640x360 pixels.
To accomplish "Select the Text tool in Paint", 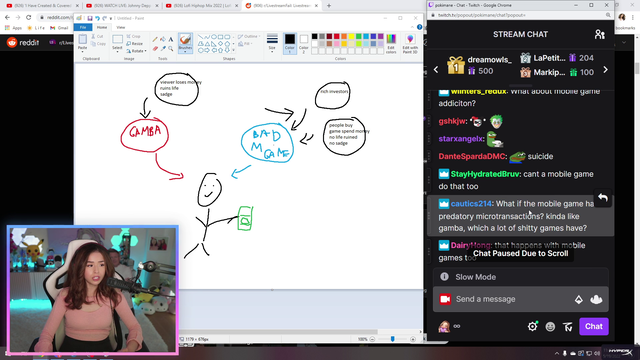I will coord(171,40).
